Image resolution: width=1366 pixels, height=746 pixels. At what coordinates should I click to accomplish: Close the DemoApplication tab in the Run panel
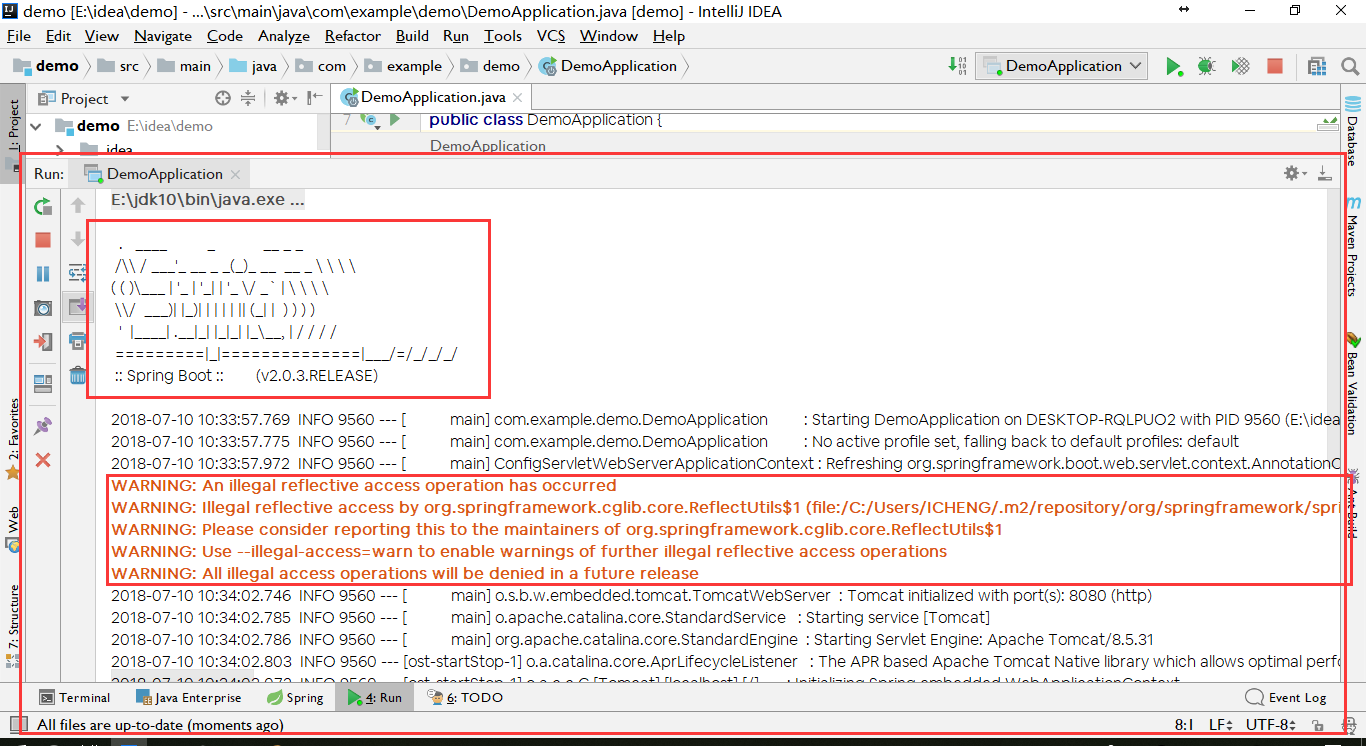(236, 174)
